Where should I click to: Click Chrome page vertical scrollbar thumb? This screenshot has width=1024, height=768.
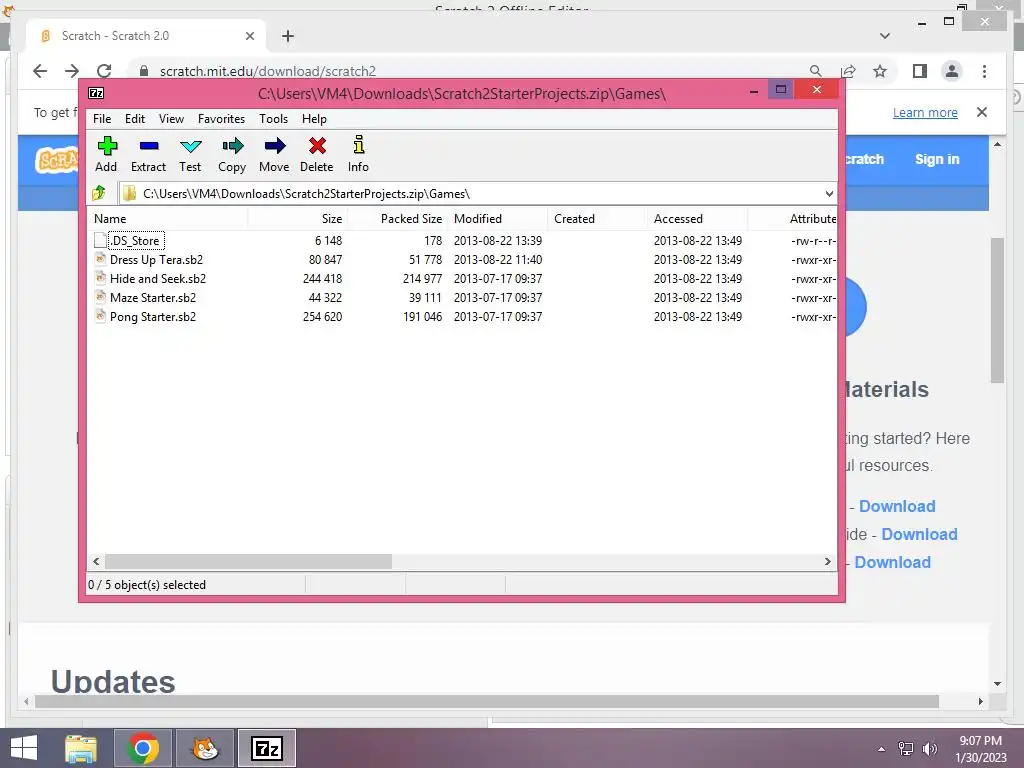[x=997, y=310]
